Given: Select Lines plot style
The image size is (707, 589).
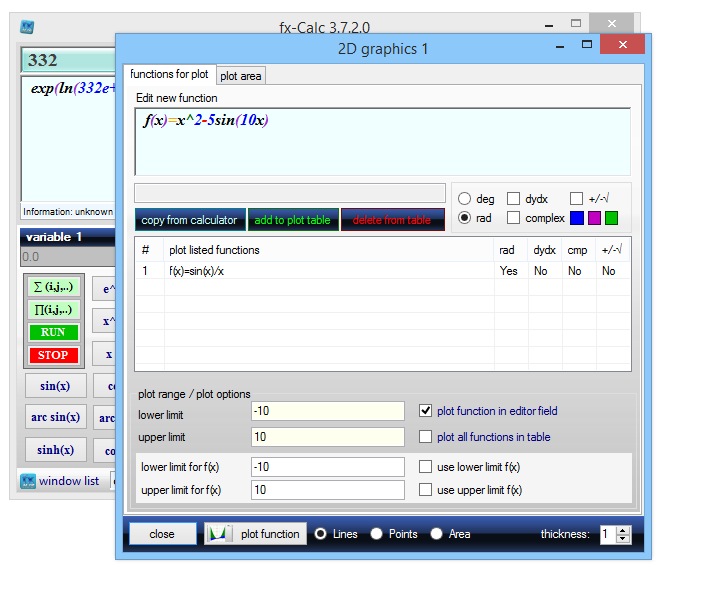Looking at the screenshot, I should click(321, 534).
